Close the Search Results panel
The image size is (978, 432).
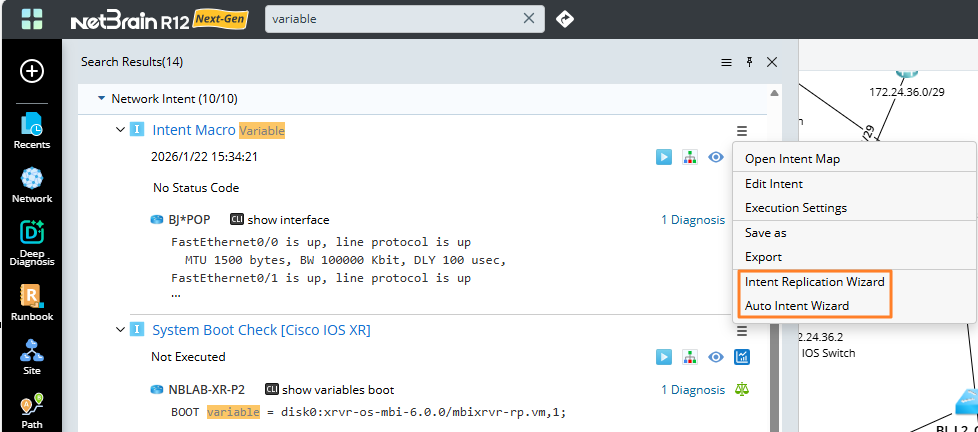tap(772, 62)
